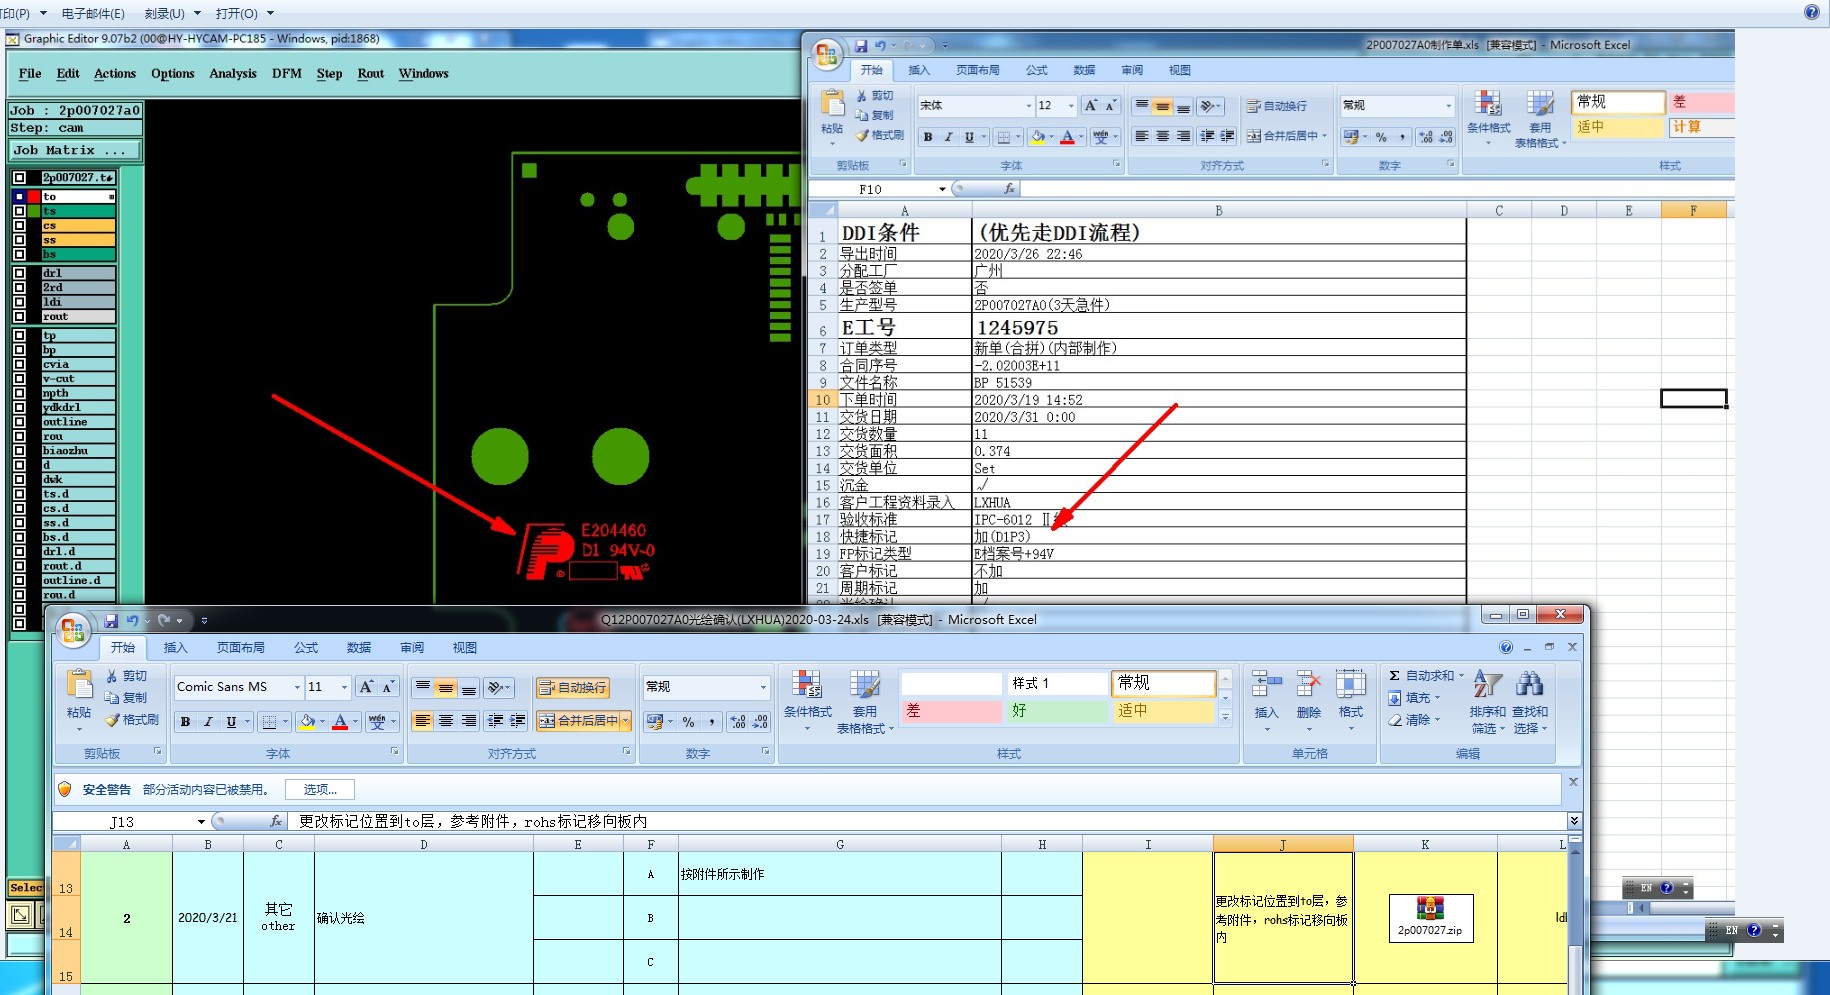Viewport: 1830px width, 995px height.
Task: Toggle the 'rout' layer checkbox in Graphic Editor
Action: click(x=19, y=316)
